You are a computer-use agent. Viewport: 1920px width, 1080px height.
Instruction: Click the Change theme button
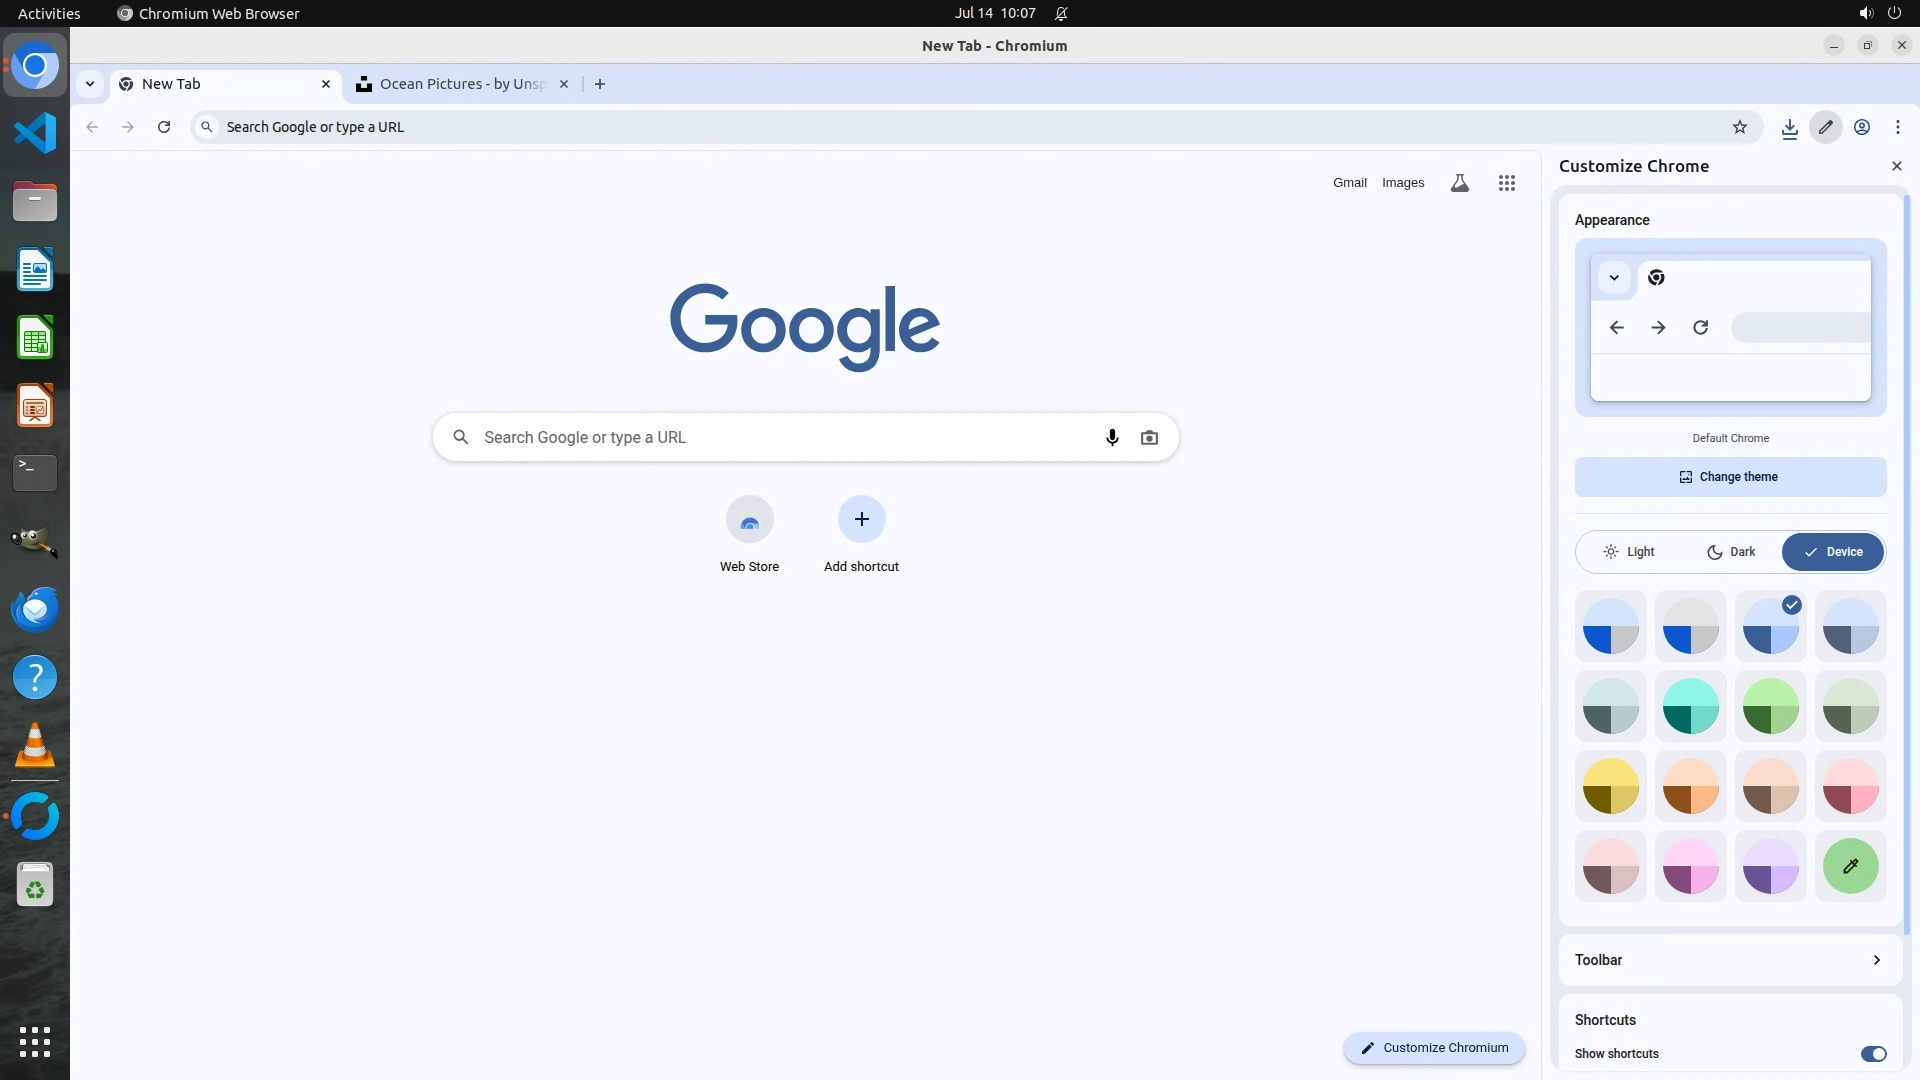tap(1730, 477)
